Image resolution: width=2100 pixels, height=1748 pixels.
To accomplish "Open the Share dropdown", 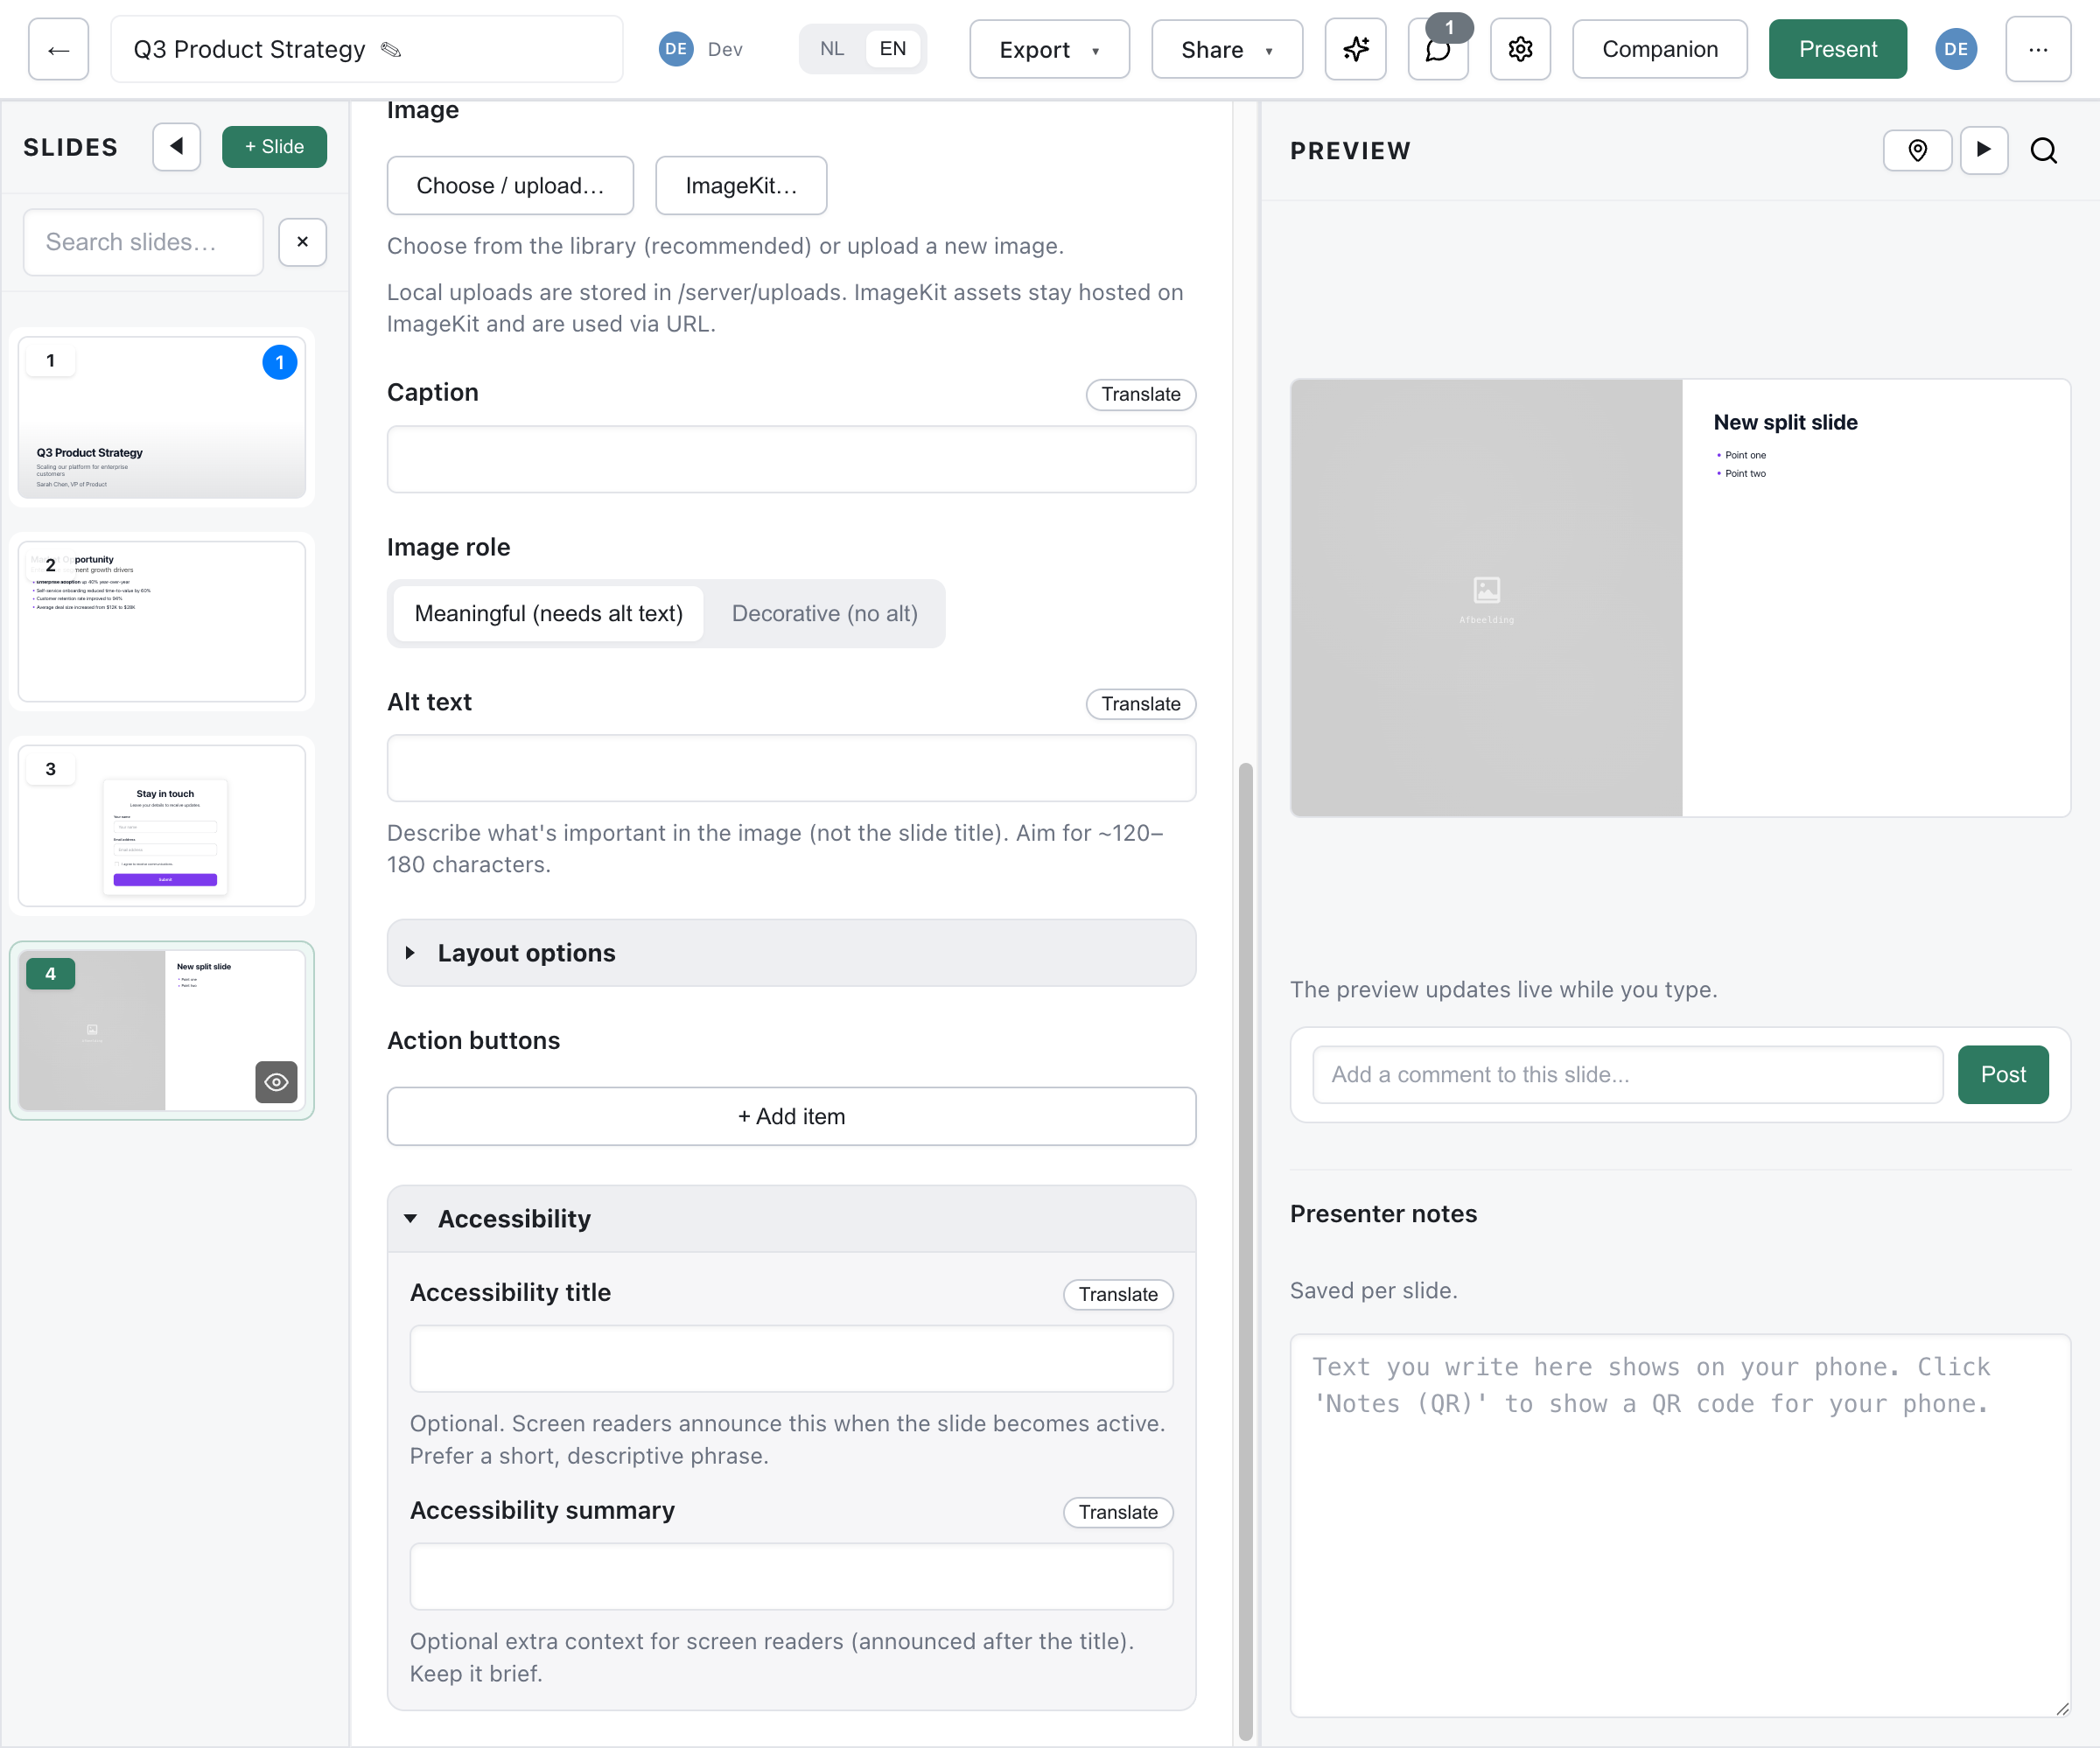I will (1226, 49).
